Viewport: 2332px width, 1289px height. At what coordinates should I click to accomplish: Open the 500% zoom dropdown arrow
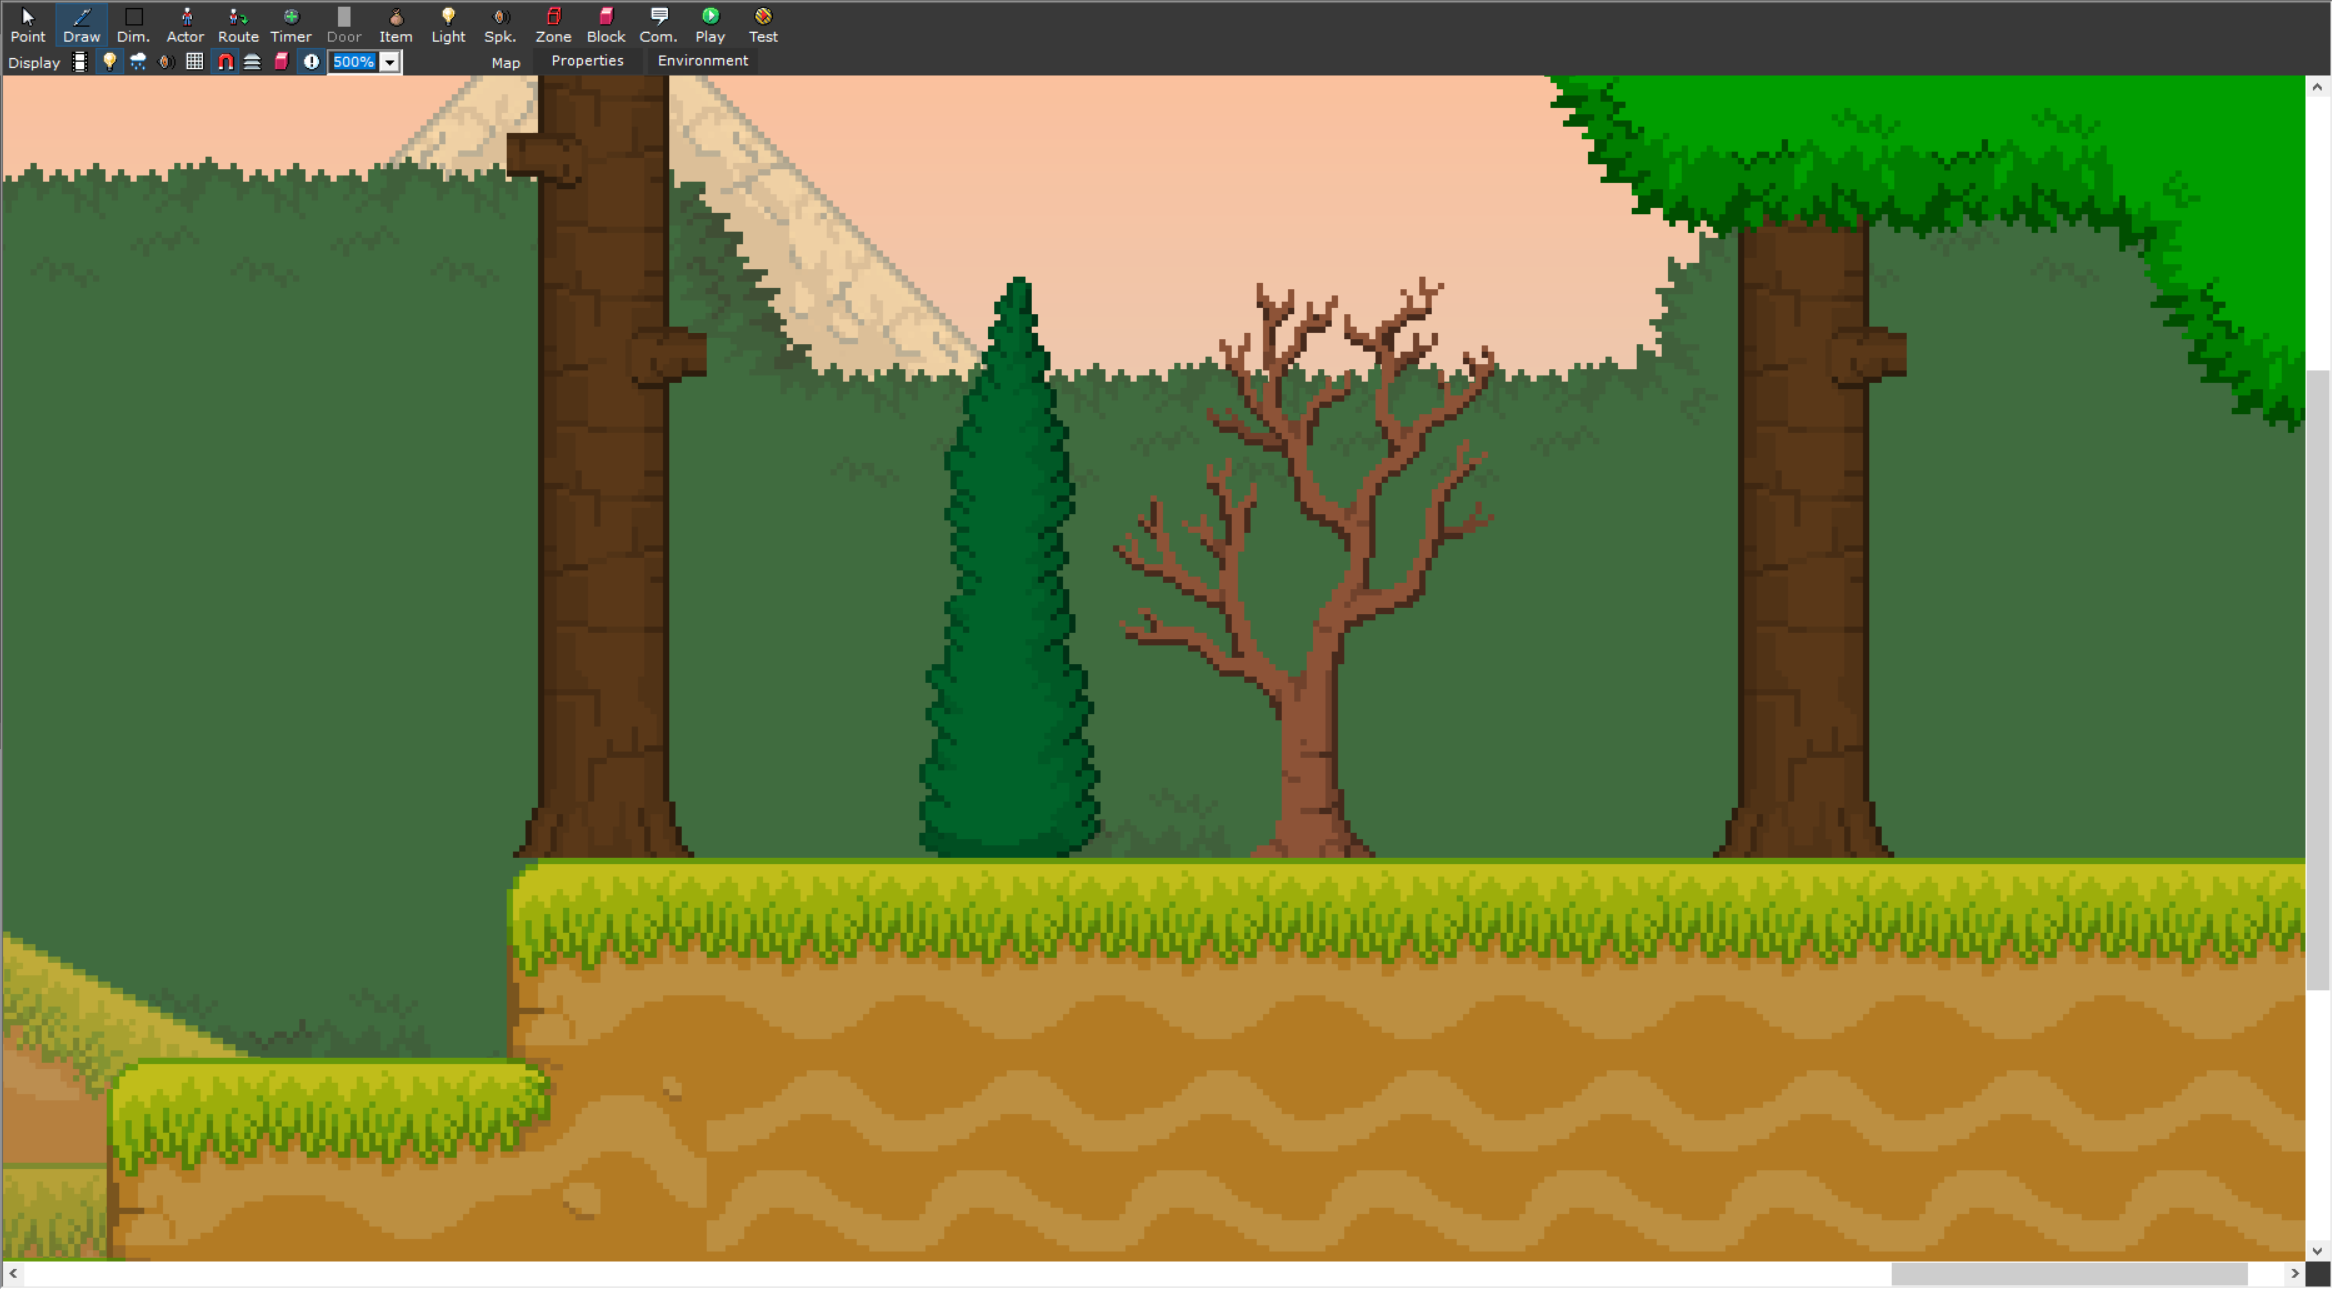pos(390,62)
